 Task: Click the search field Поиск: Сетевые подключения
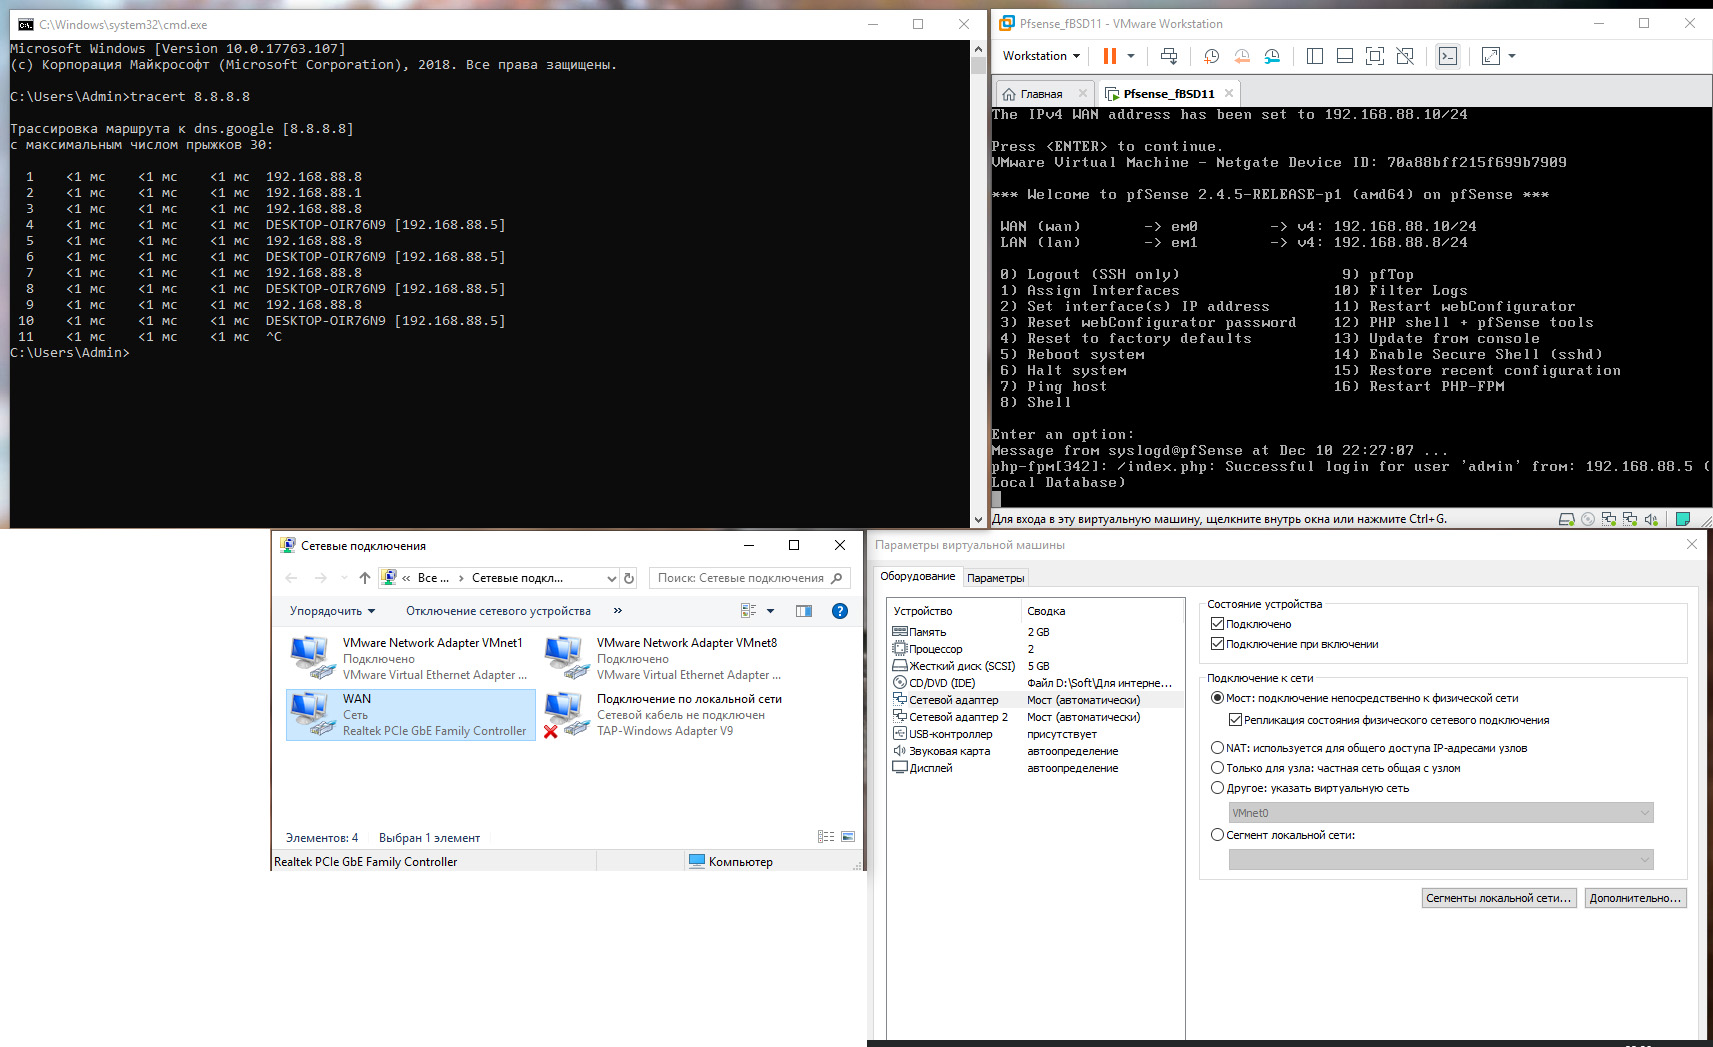pos(750,578)
